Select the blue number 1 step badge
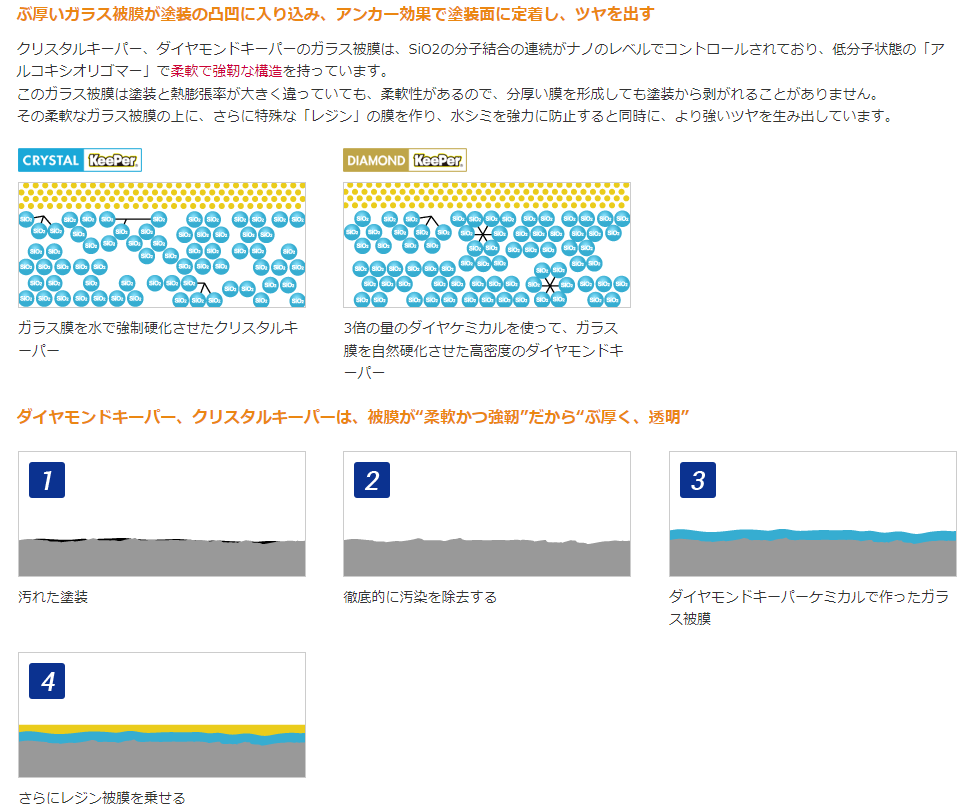The width and height of the screenshot is (974, 811). (47, 481)
